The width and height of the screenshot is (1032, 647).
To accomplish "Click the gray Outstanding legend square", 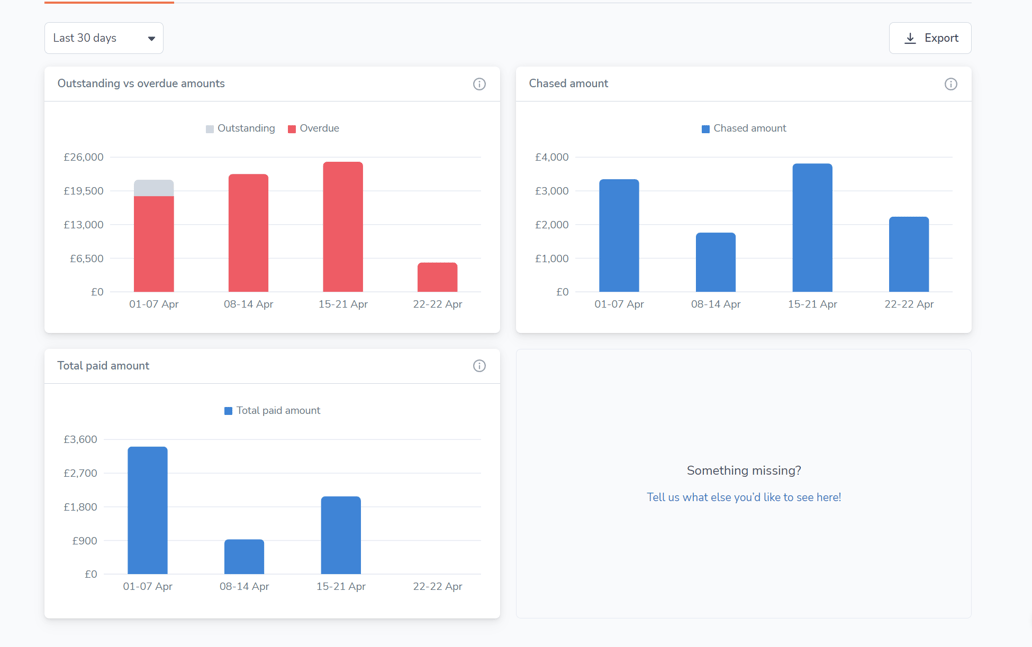I will click(x=208, y=128).
